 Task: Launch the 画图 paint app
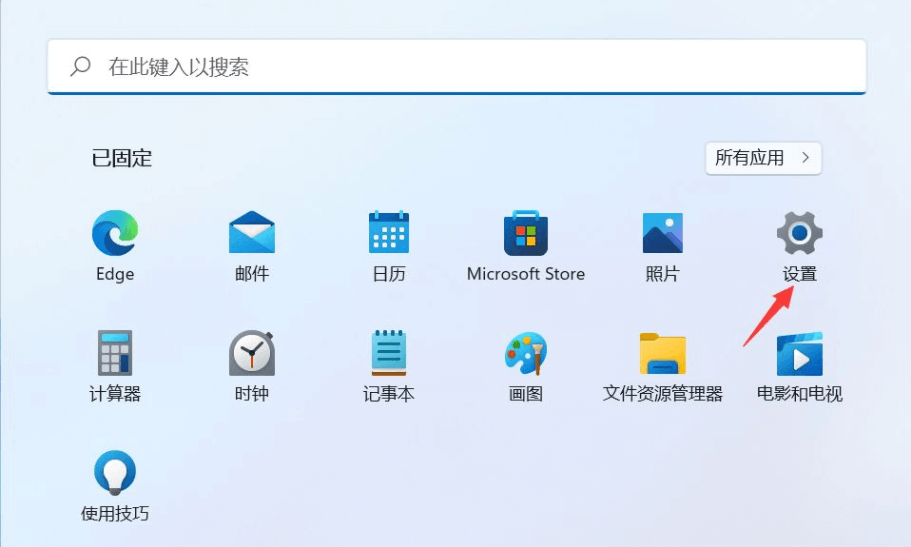[526, 353]
